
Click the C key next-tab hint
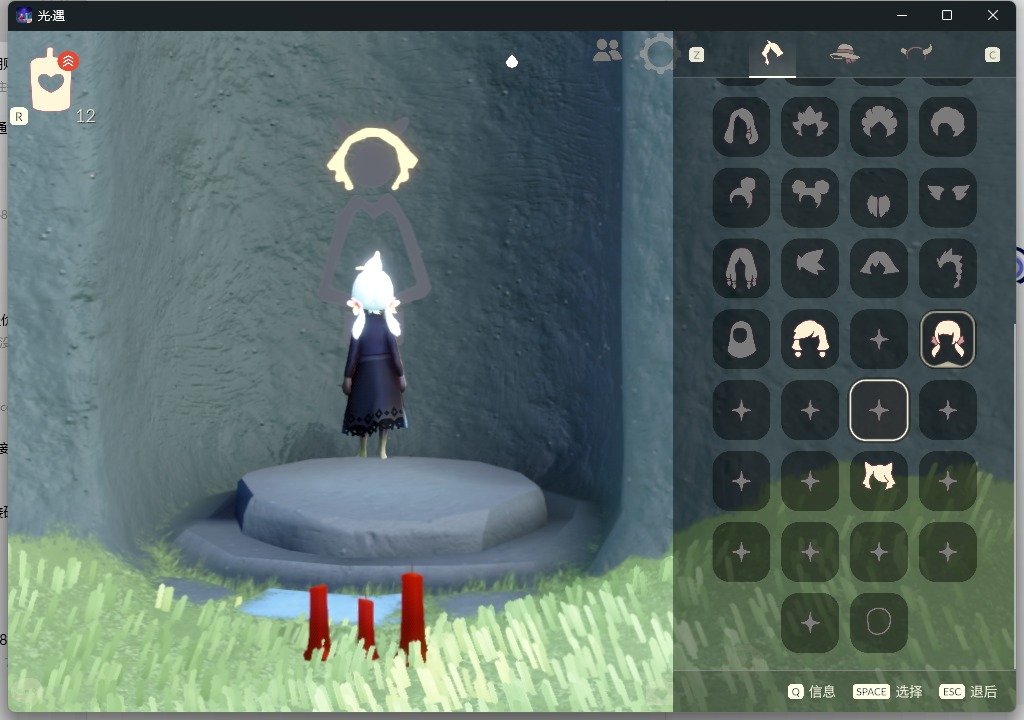click(x=992, y=55)
